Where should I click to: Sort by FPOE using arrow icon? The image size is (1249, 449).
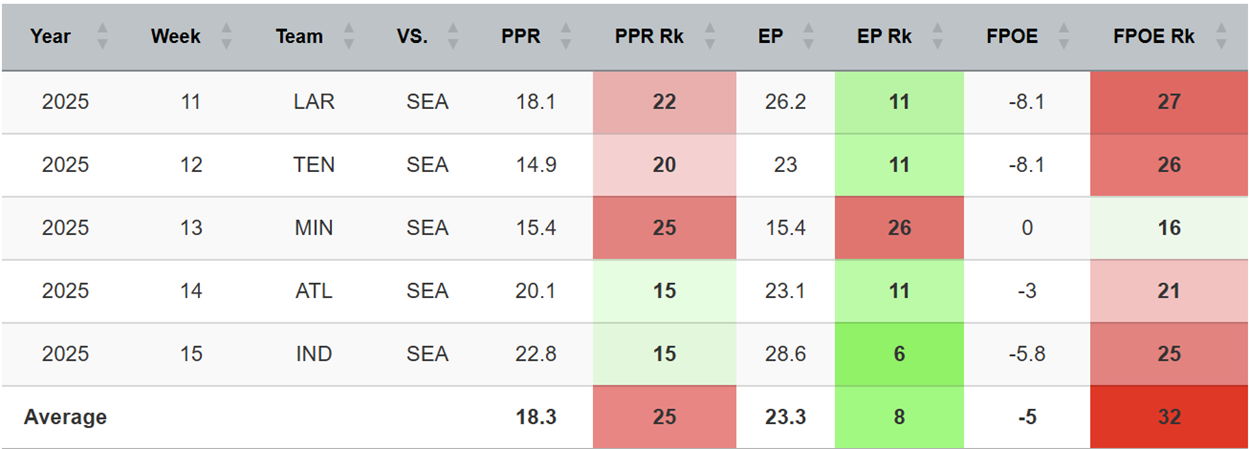(x=1065, y=37)
